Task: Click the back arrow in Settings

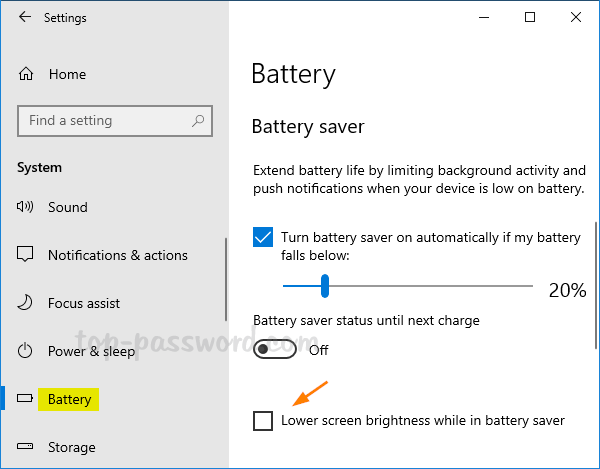Action: tap(24, 18)
